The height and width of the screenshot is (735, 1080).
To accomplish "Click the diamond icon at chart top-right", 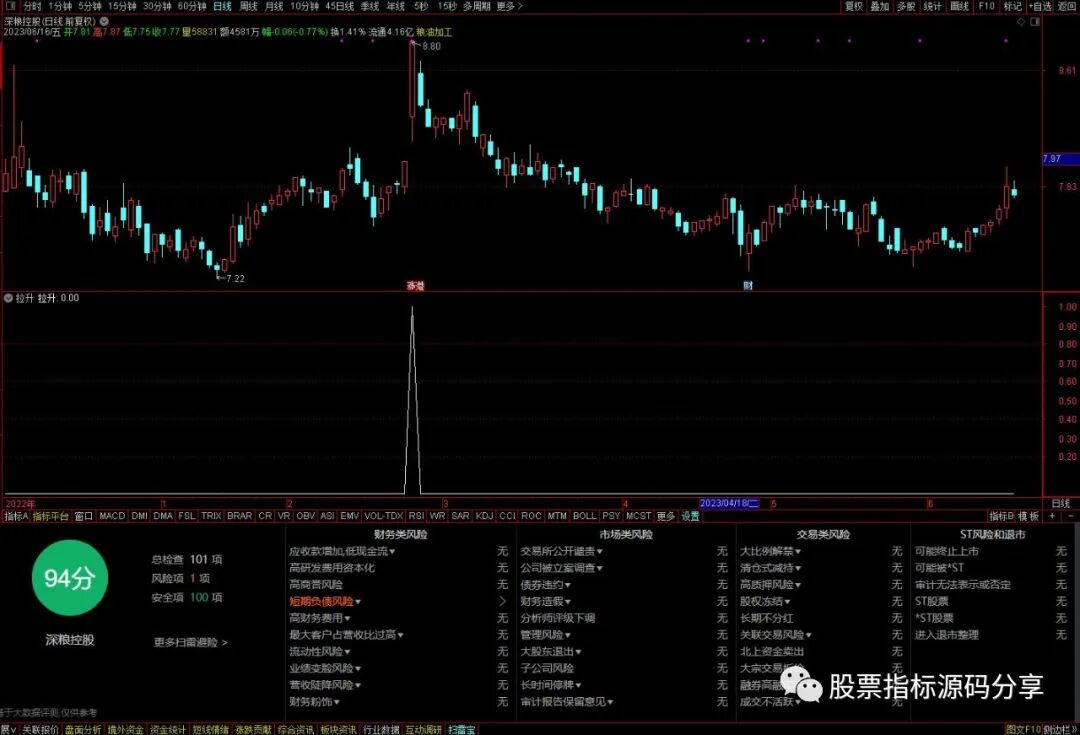I will [x=1021, y=22].
